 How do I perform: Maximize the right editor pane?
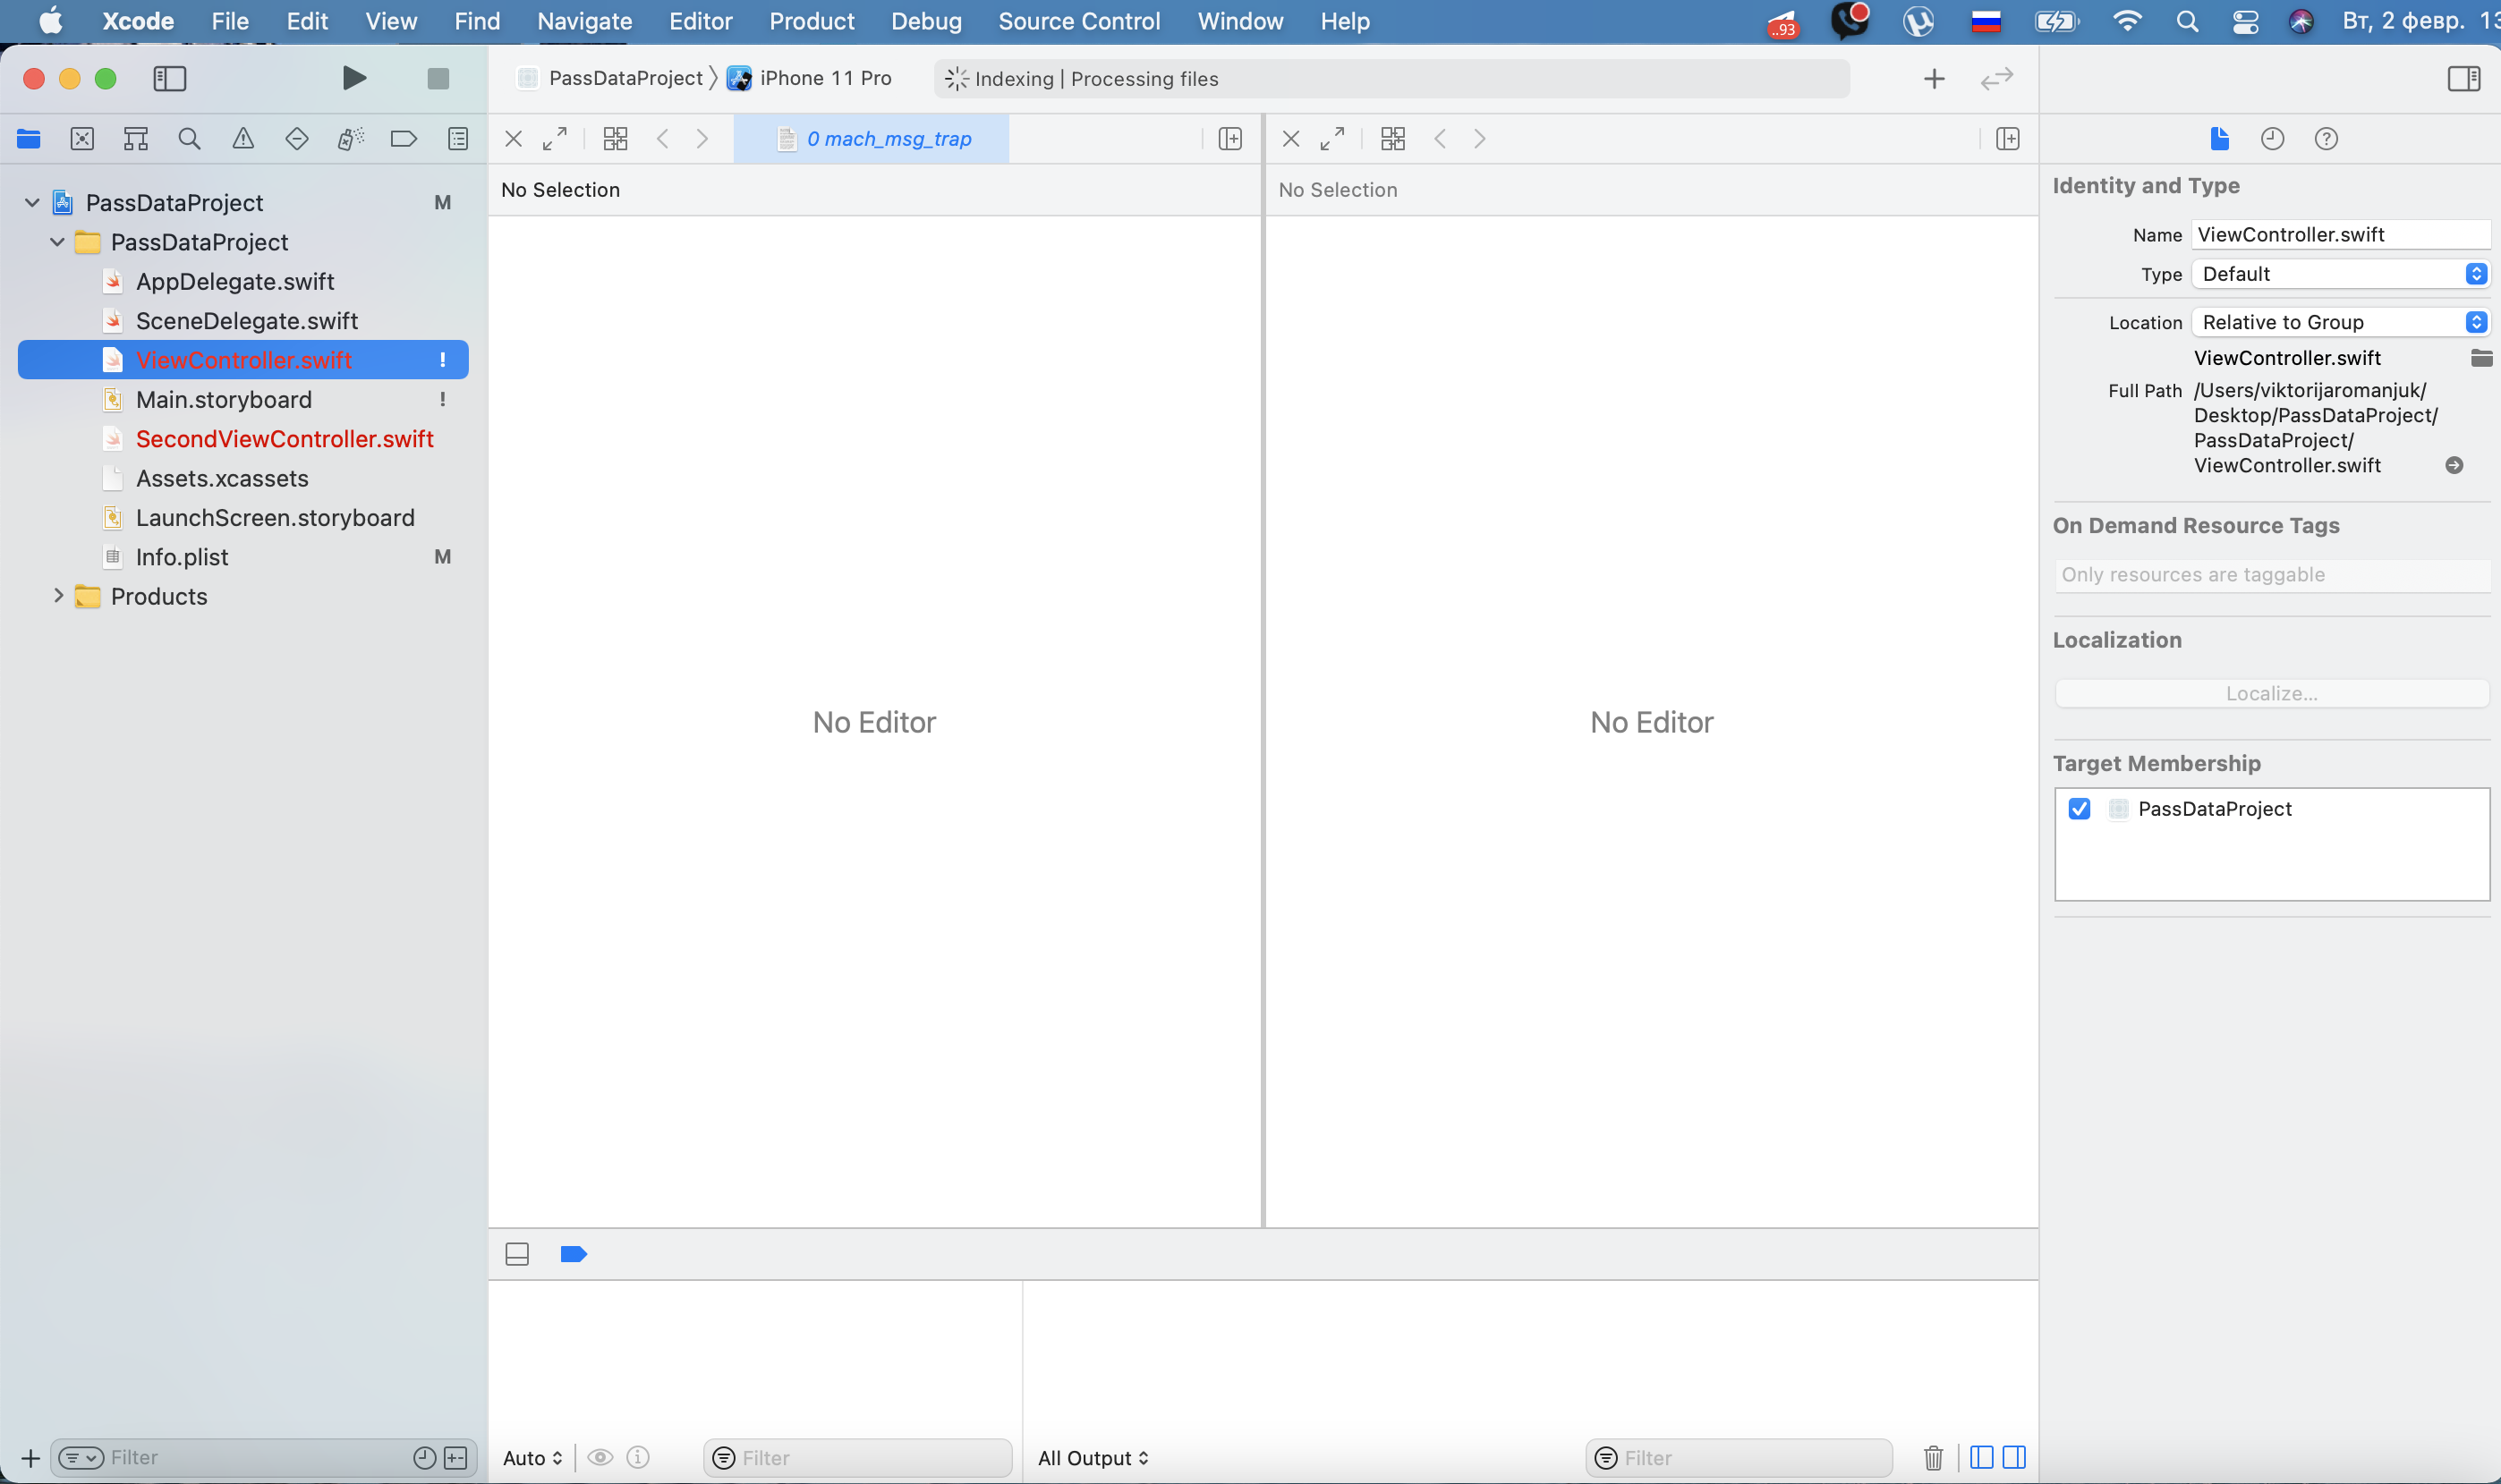click(1332, 139)
